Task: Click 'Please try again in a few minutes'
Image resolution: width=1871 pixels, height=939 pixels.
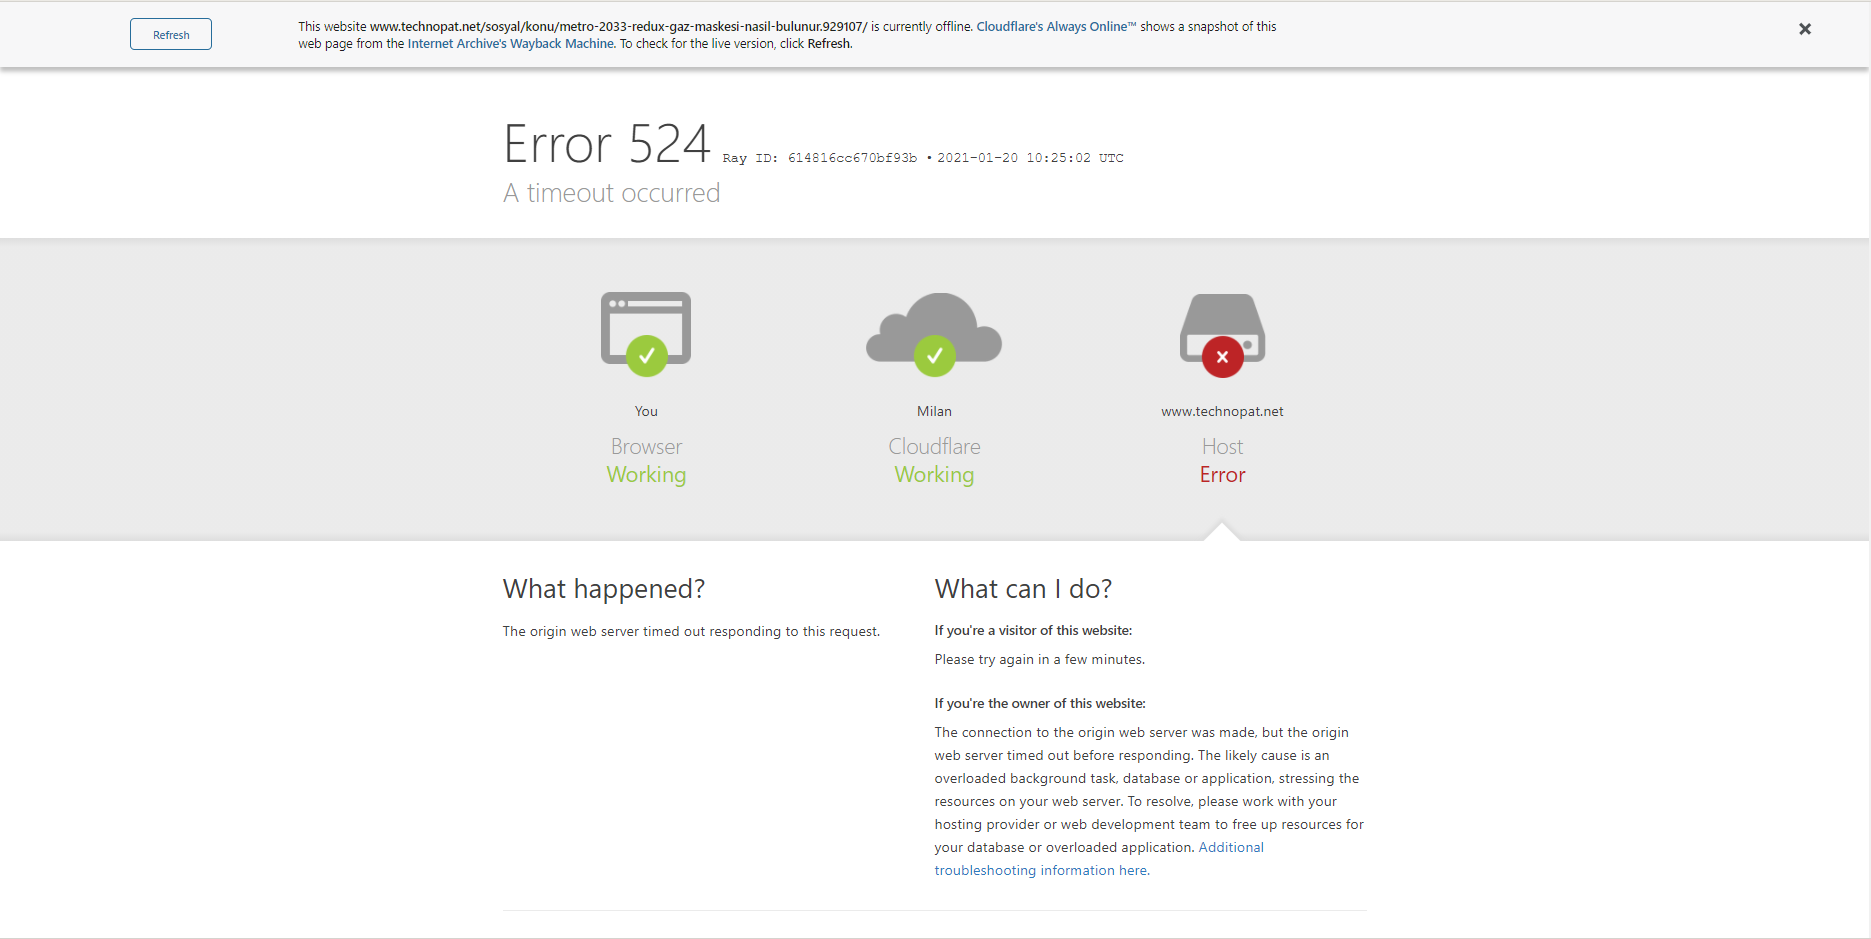Action: point(1040,660)
